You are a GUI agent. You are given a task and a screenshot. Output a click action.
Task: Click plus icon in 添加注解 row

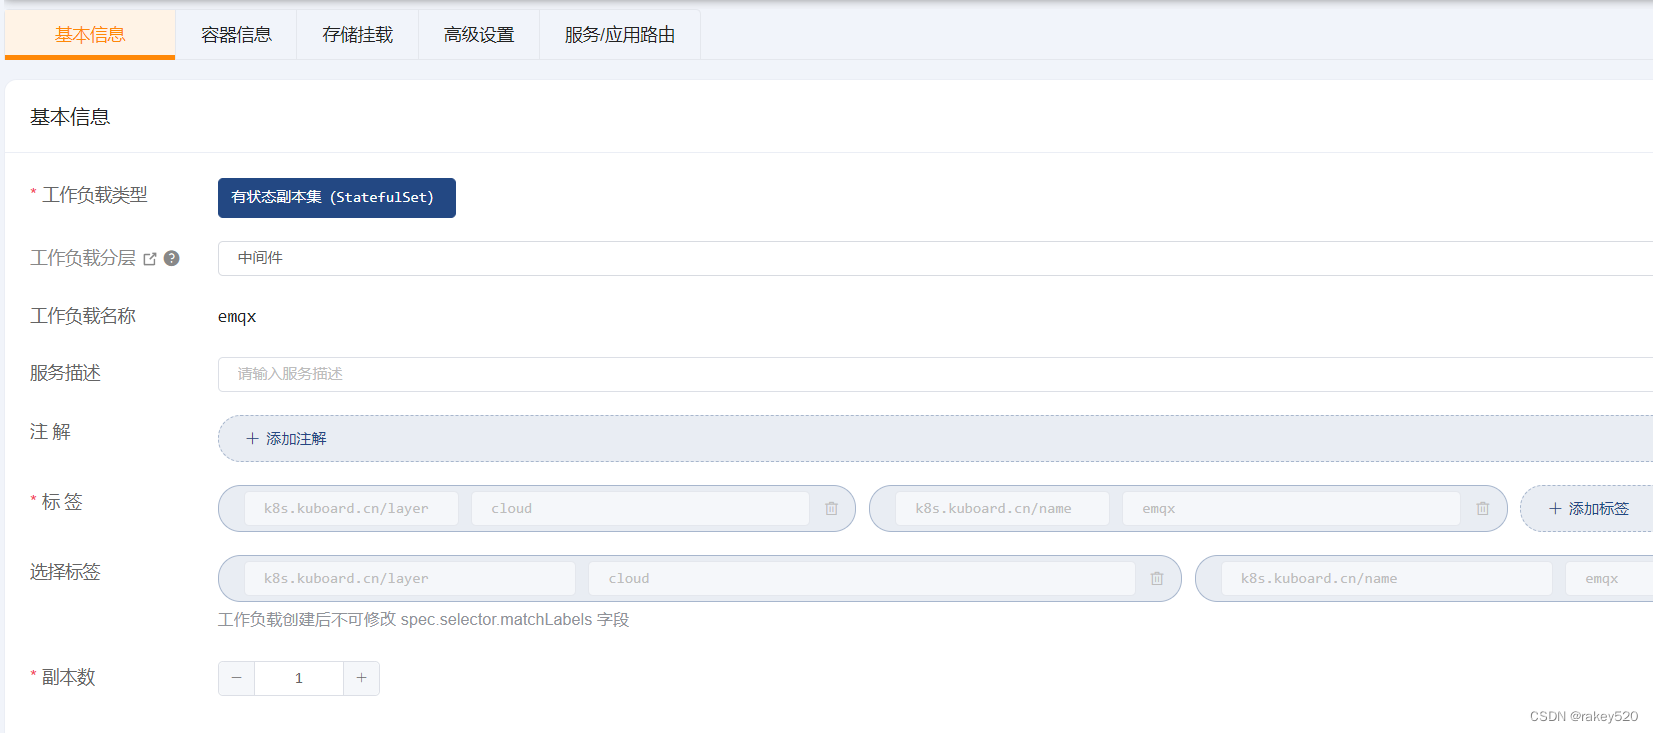pos(252,438)
